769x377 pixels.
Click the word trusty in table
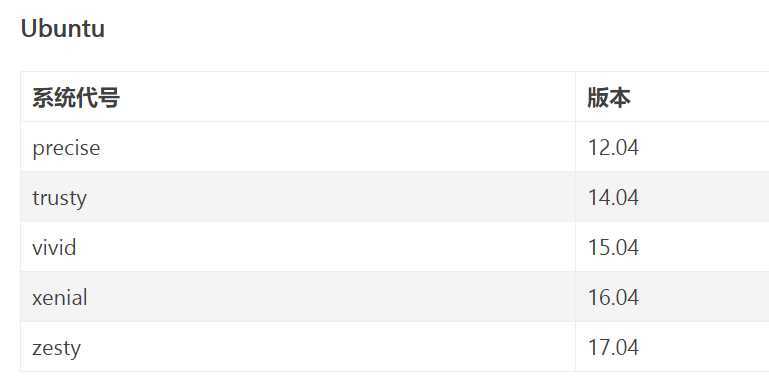59,198
